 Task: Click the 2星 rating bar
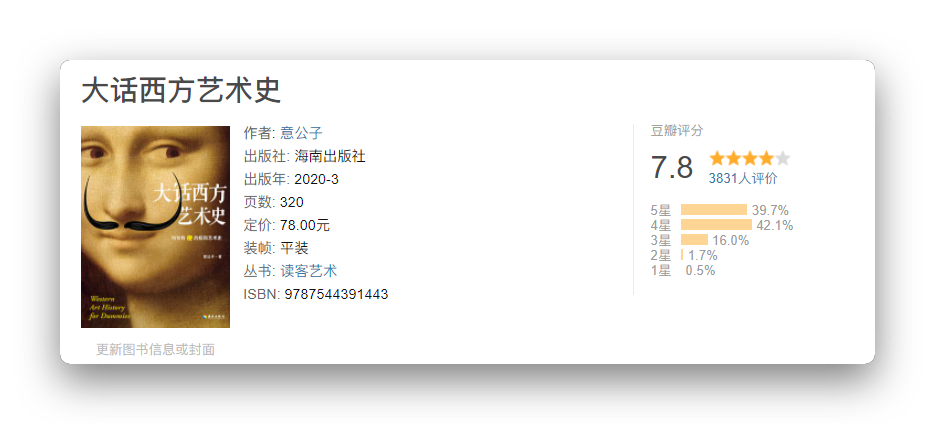click(x=682, y=255)
